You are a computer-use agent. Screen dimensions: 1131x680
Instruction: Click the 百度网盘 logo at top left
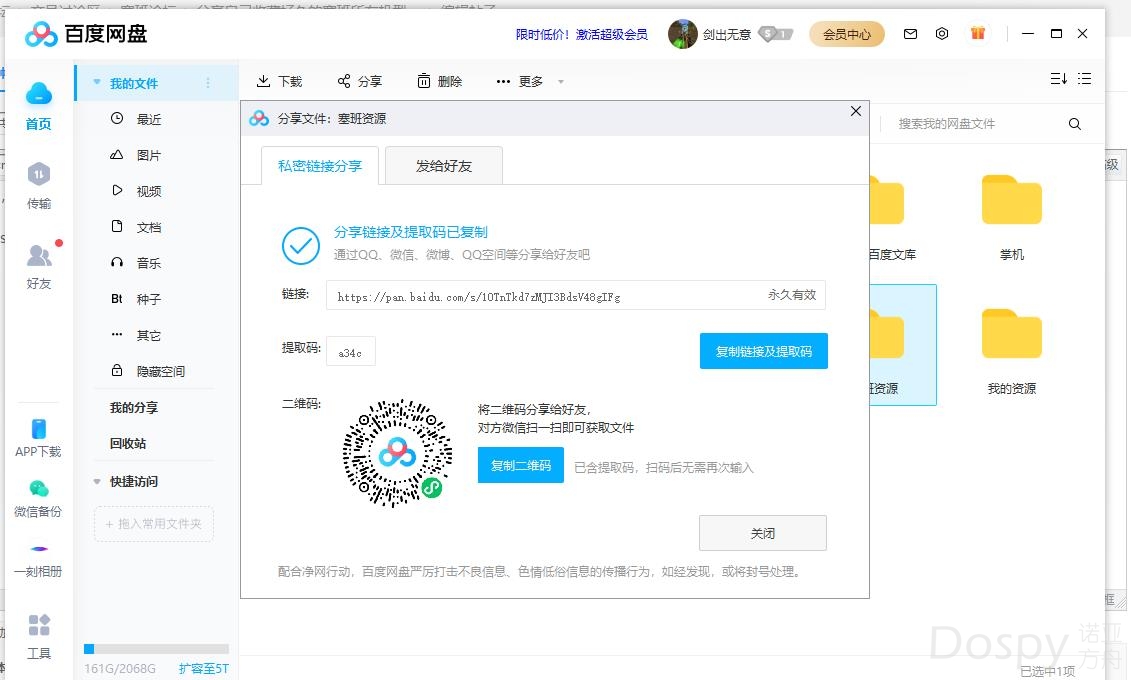(x=86, y=34)
